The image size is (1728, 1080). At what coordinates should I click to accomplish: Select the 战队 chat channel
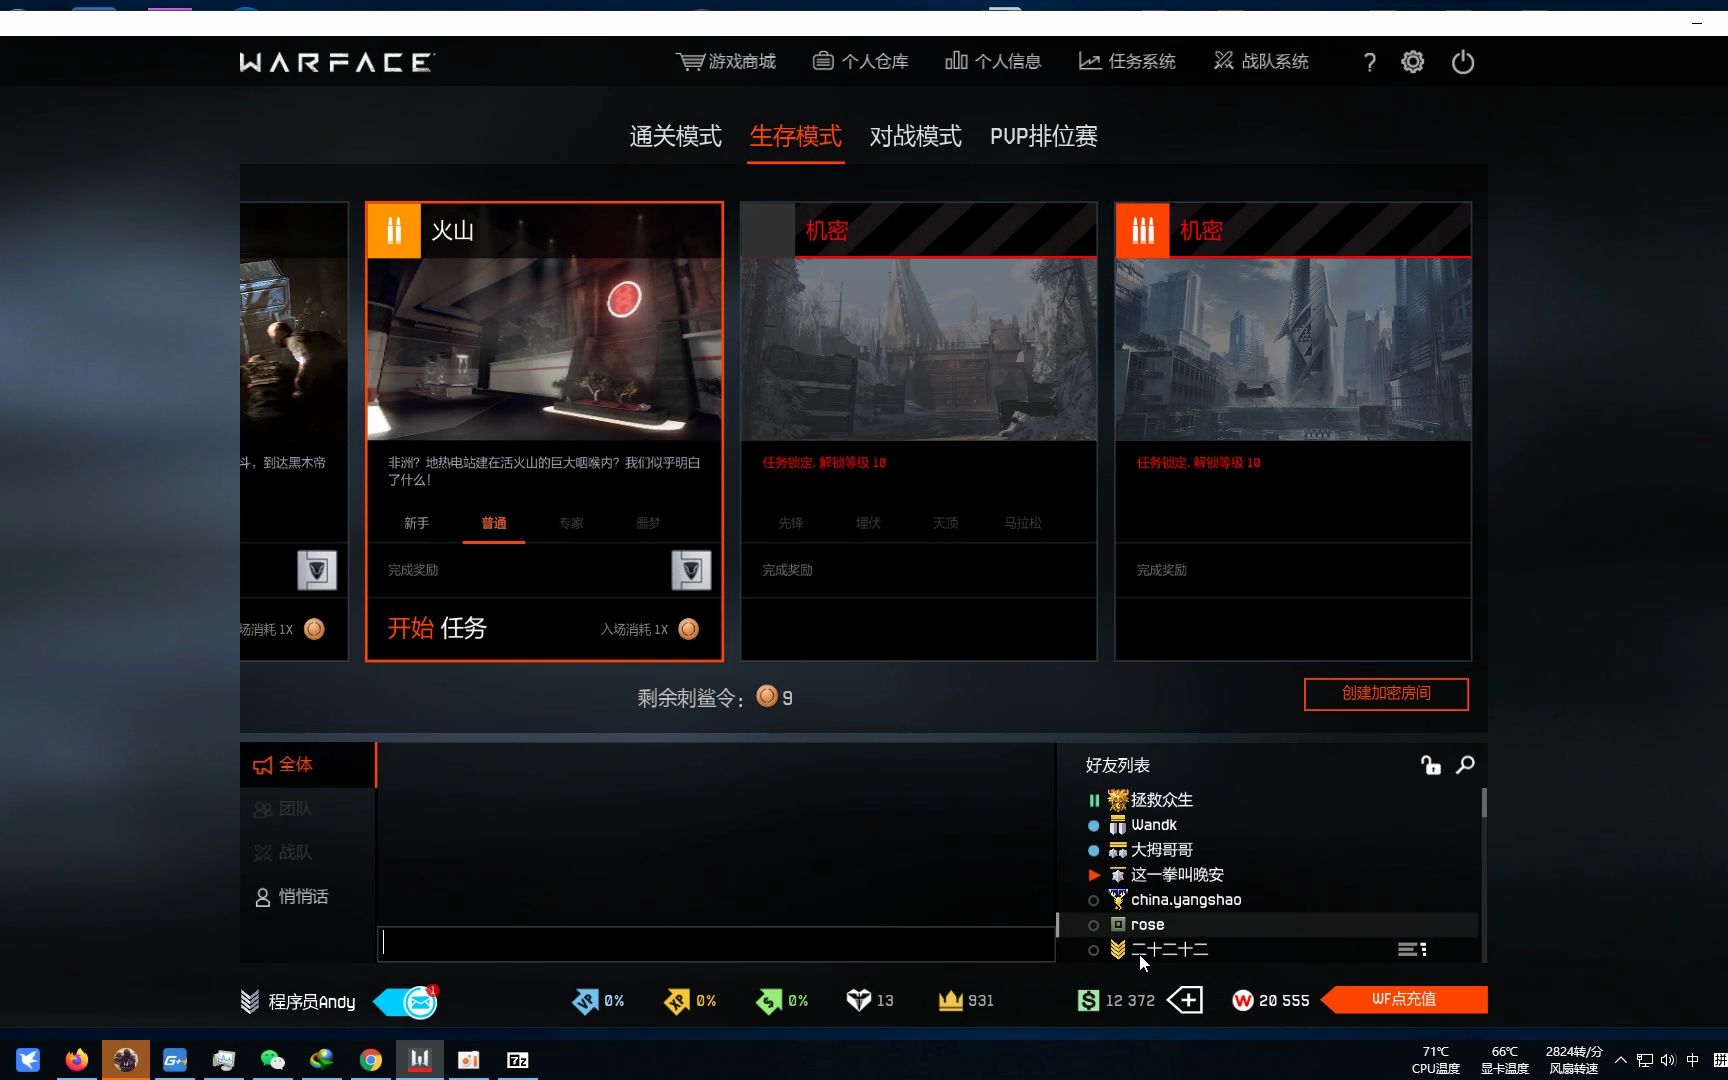tap(307, 853)
